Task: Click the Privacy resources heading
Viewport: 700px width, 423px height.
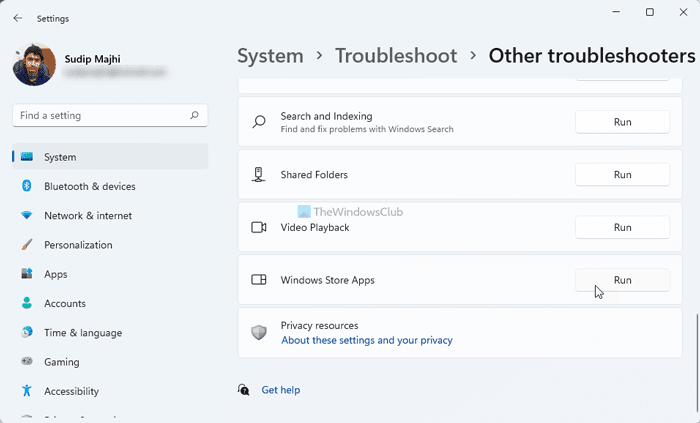Action: (319, 325)
